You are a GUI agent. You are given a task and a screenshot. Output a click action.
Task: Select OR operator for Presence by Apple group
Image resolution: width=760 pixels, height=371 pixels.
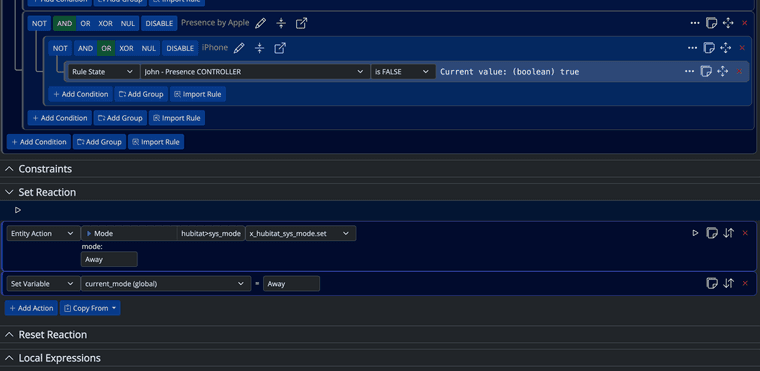[85, 23]
